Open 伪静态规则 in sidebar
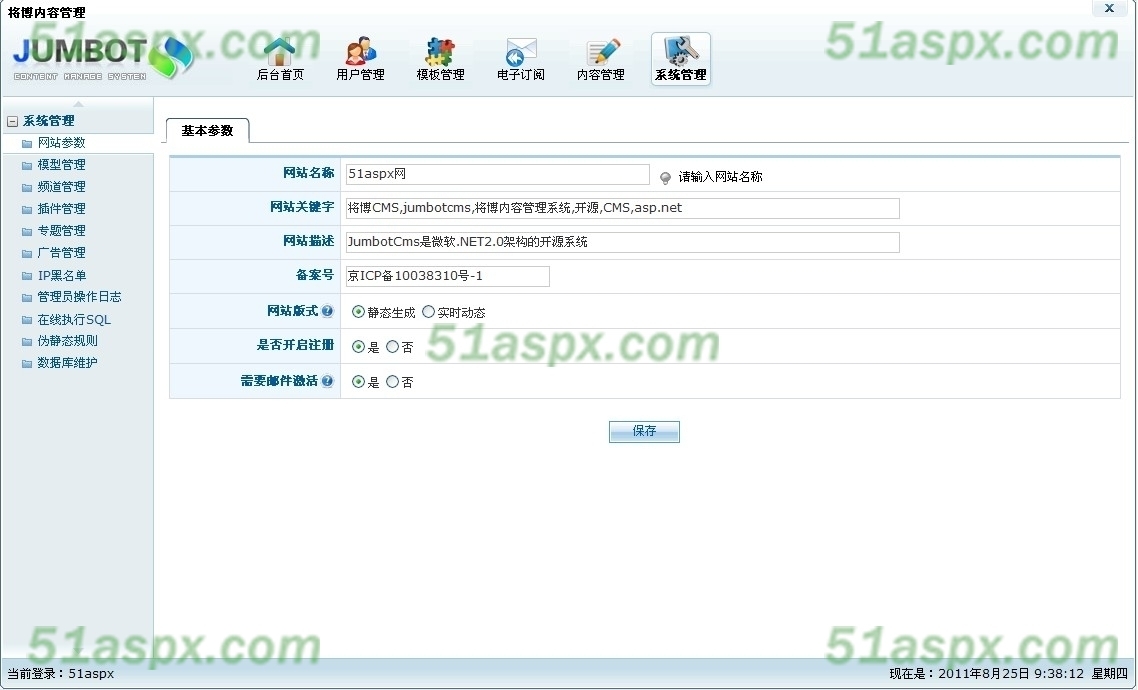 click(67, 340)
